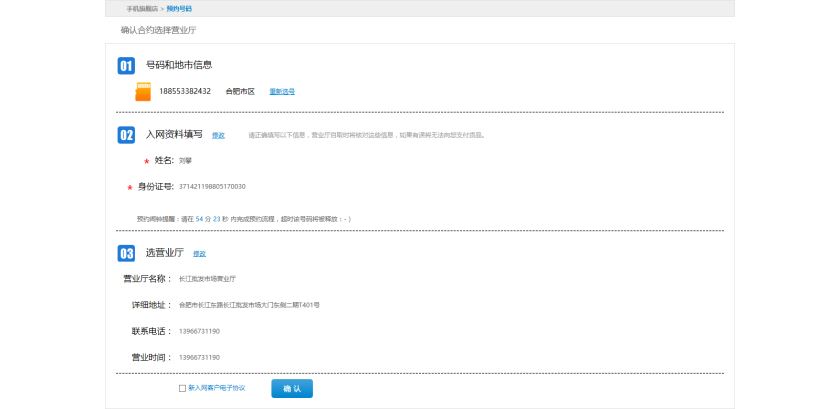Click the 选营业厅 section heading
This screenshot has width=840, height=409.
click(164, 252)
